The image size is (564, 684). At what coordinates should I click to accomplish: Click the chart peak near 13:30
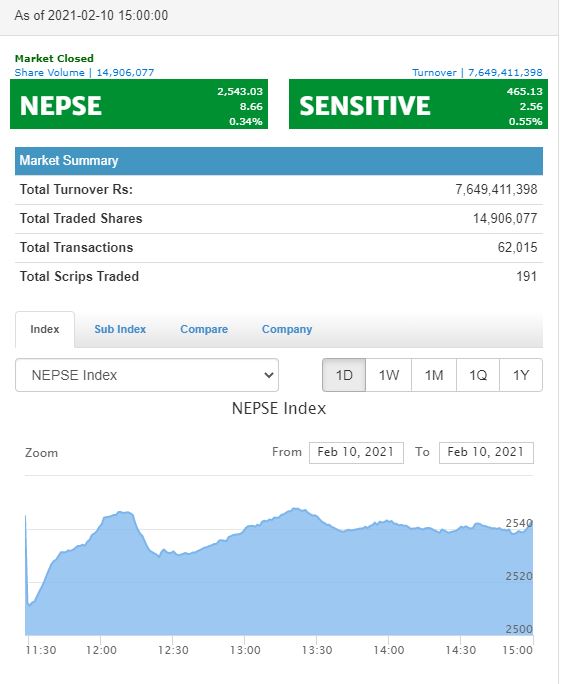297,509
